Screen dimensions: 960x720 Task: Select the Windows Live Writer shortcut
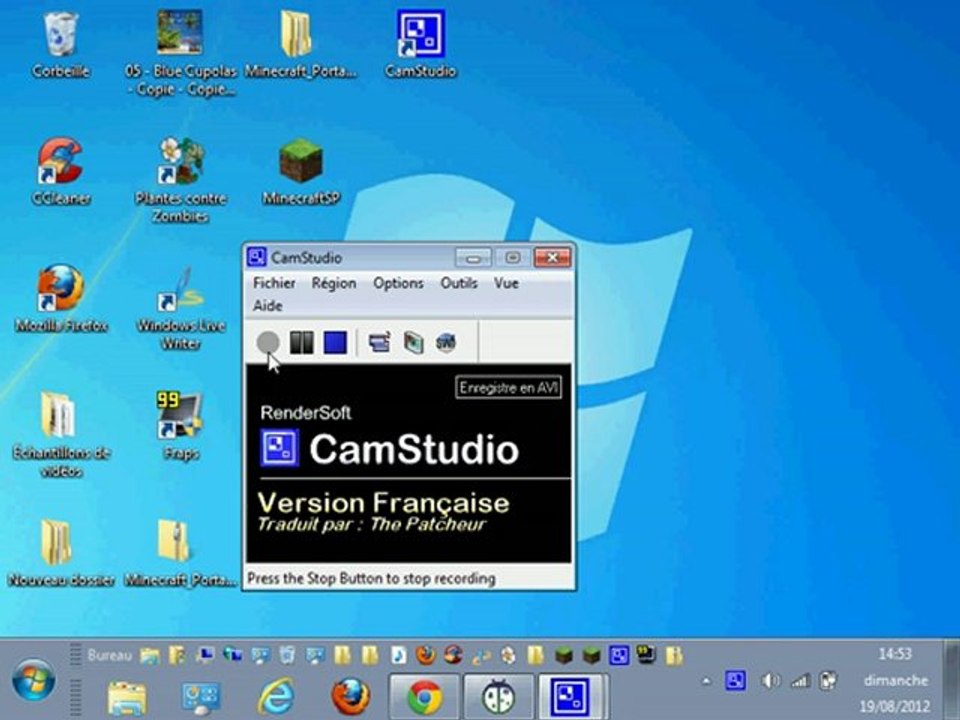pyautogui.click(x=181, y=308)
